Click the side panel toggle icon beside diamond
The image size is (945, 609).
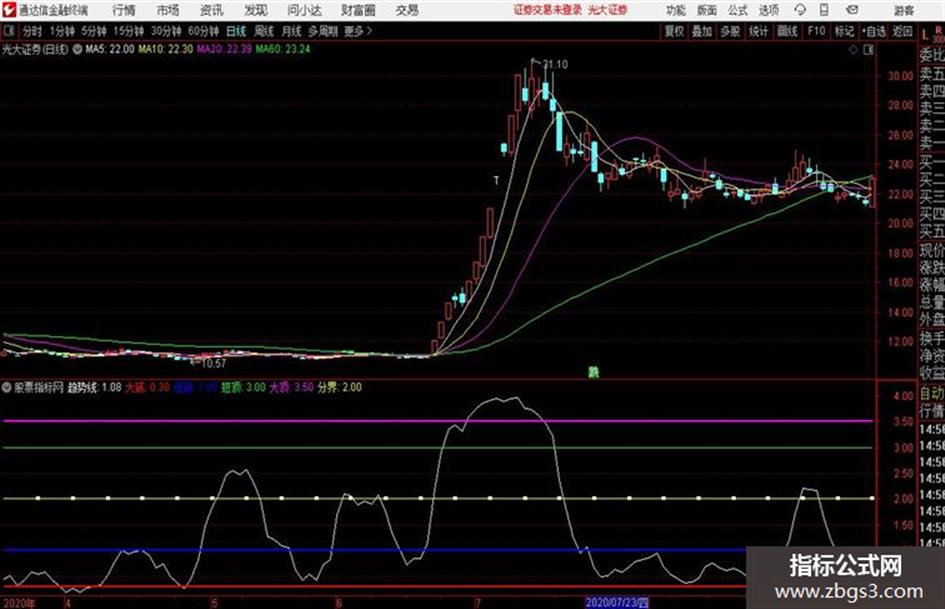click(x=868, y=50)
